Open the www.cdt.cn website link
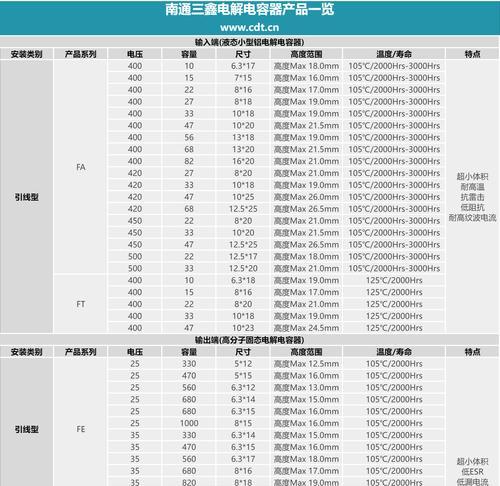 [250, 27]
